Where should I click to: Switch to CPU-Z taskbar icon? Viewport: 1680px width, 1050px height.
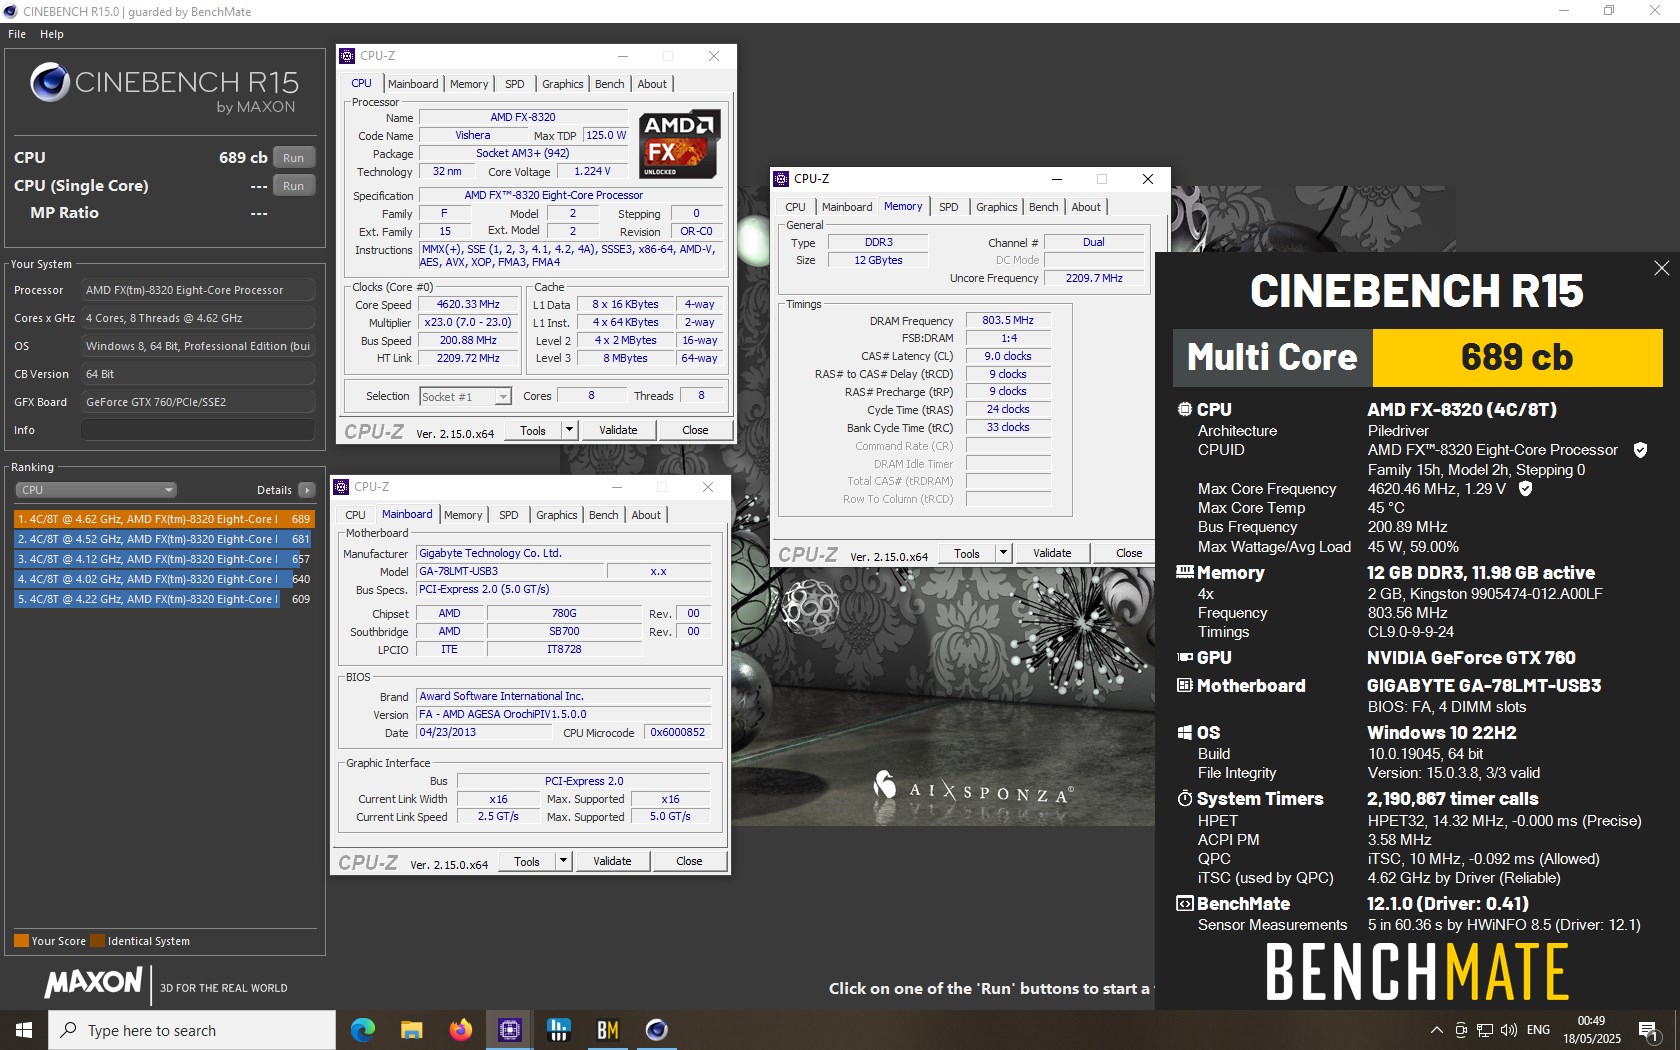point(510,1029)
